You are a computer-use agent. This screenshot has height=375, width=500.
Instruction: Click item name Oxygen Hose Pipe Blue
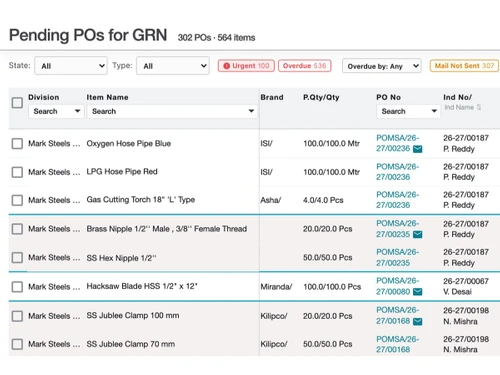[x=129, y=144]
